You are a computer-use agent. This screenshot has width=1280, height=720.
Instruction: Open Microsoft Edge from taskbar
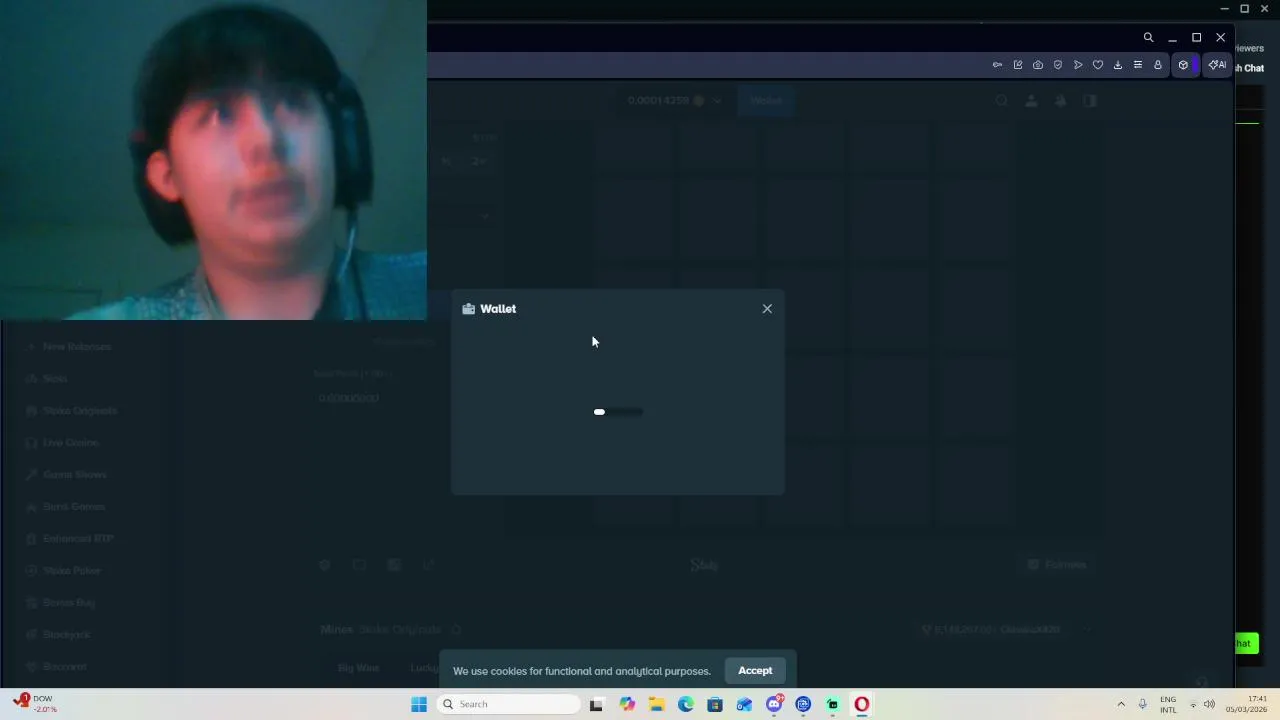[686, 704]
